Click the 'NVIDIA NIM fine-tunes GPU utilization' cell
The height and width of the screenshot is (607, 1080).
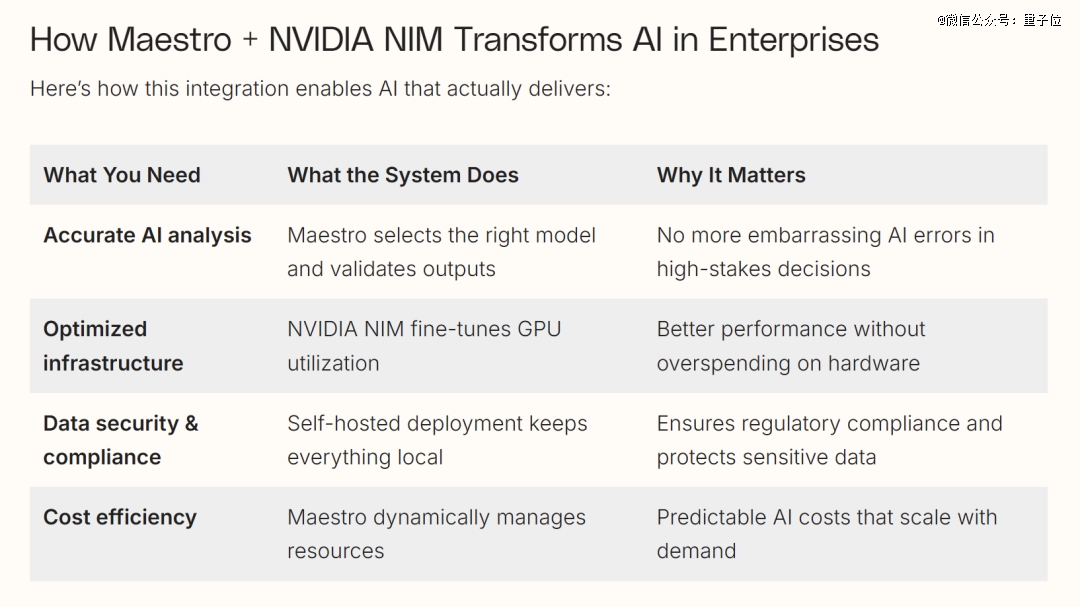(424, 345)
